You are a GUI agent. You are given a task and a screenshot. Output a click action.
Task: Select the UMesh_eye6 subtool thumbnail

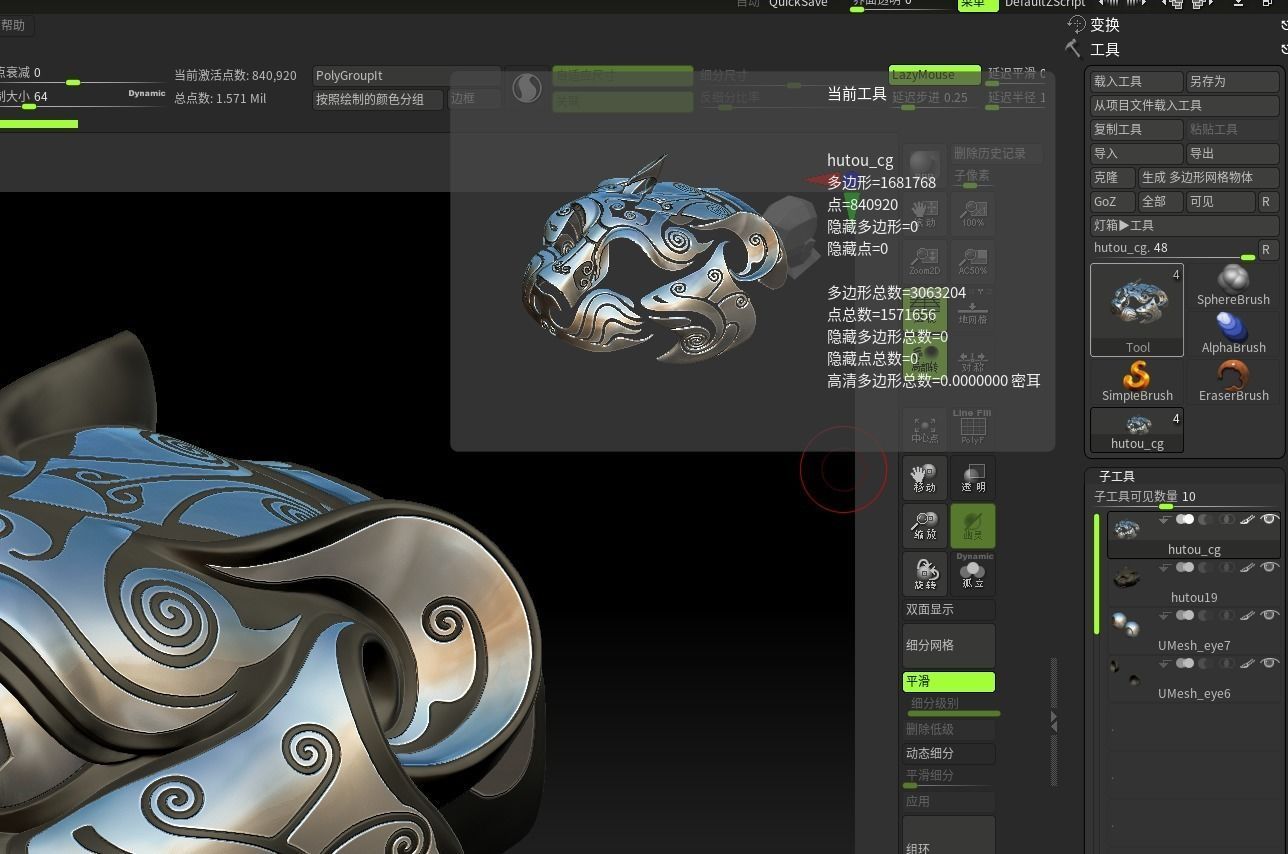(x=1127, y=674)
